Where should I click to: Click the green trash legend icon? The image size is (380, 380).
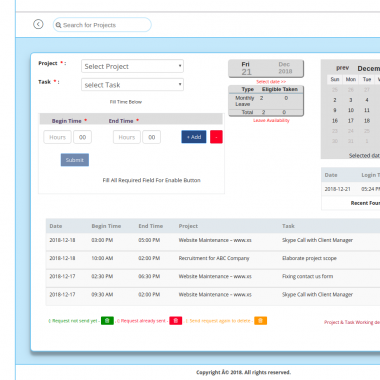point(107,321)
